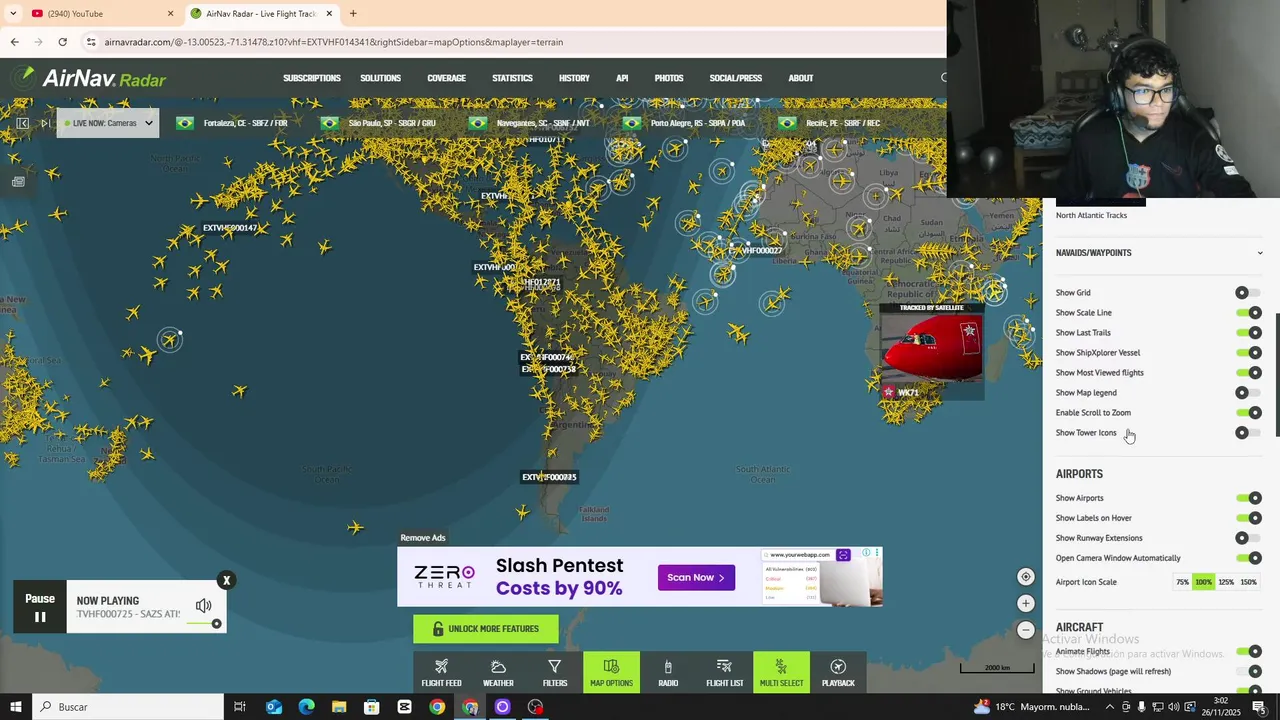Enable the Show Grid toggle
The width and height of the screenshot is (1280, 720).
(1247, 293)
